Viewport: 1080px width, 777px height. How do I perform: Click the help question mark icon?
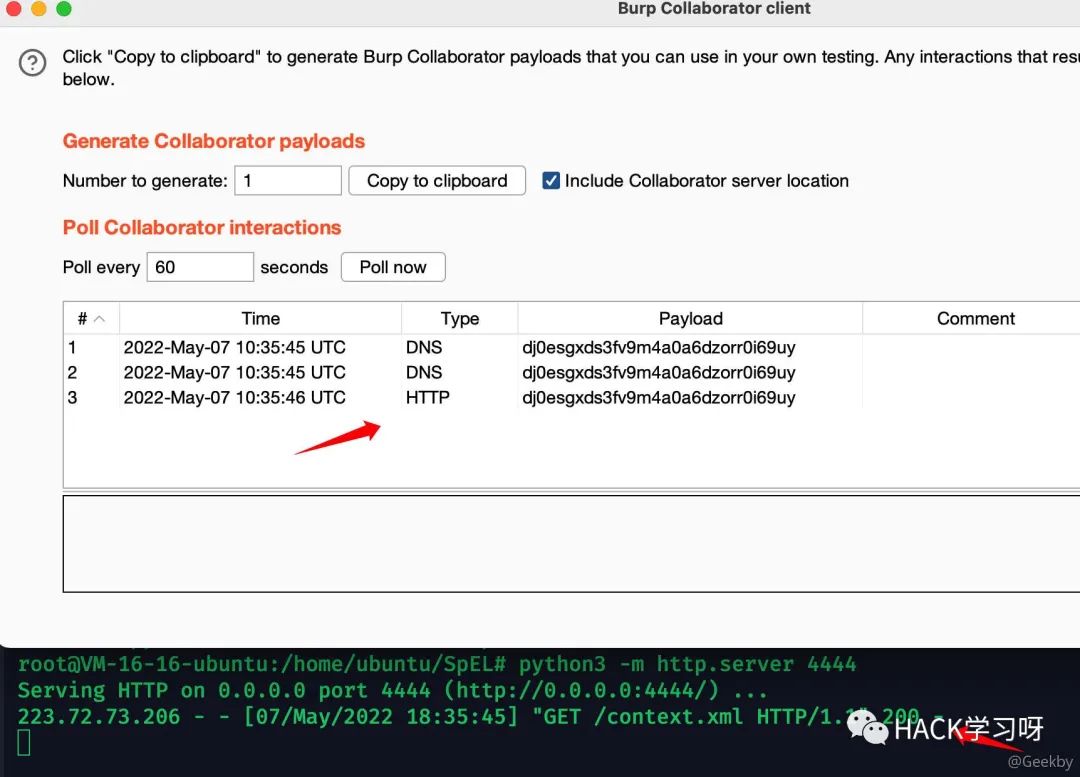(x=32, y=63)
